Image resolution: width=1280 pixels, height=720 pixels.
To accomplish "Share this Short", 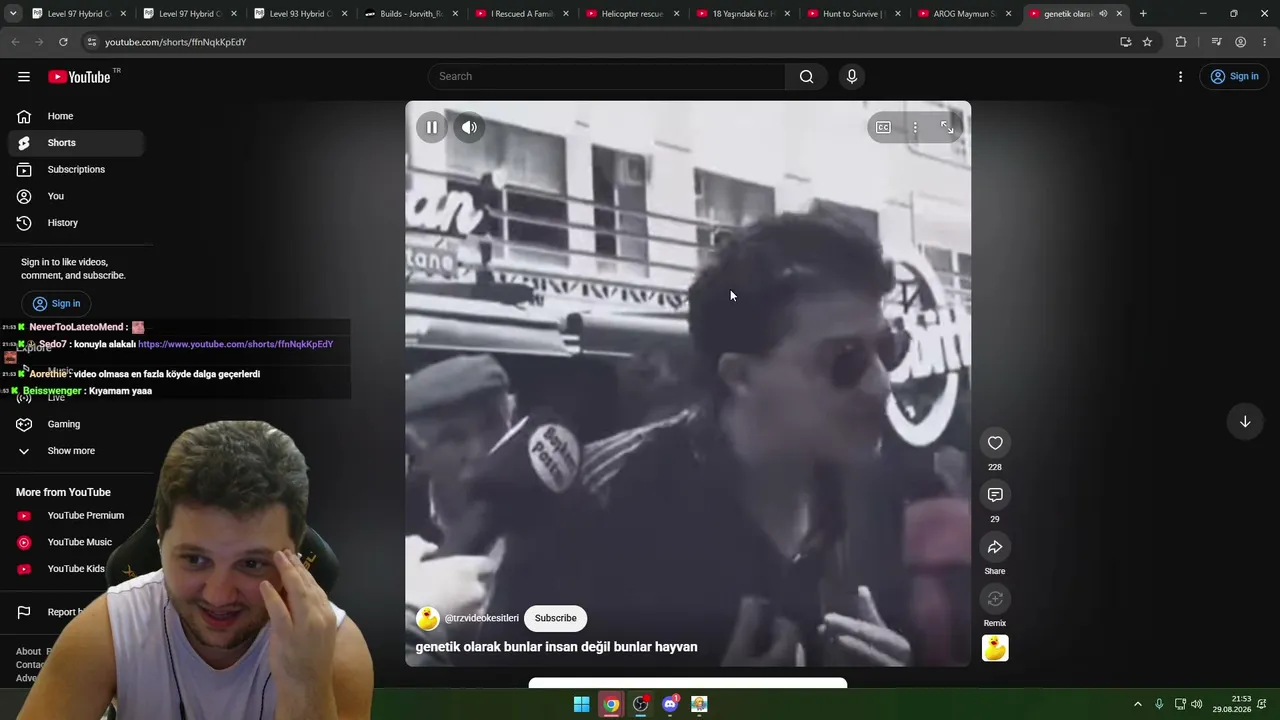I will [995, 547].
